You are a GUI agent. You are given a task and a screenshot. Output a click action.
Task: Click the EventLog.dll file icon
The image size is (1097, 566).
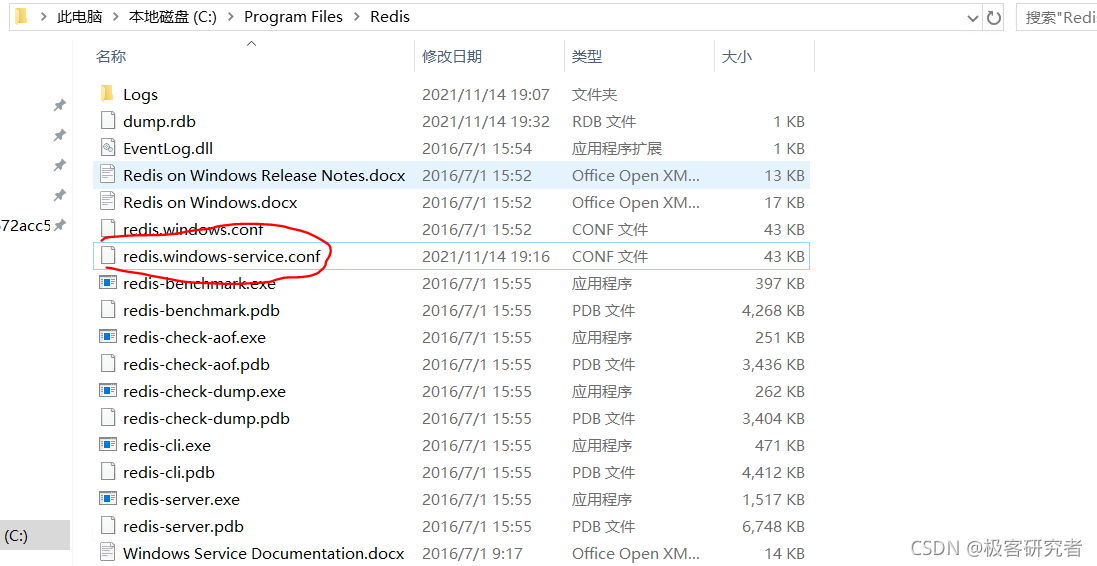(108, 148)
